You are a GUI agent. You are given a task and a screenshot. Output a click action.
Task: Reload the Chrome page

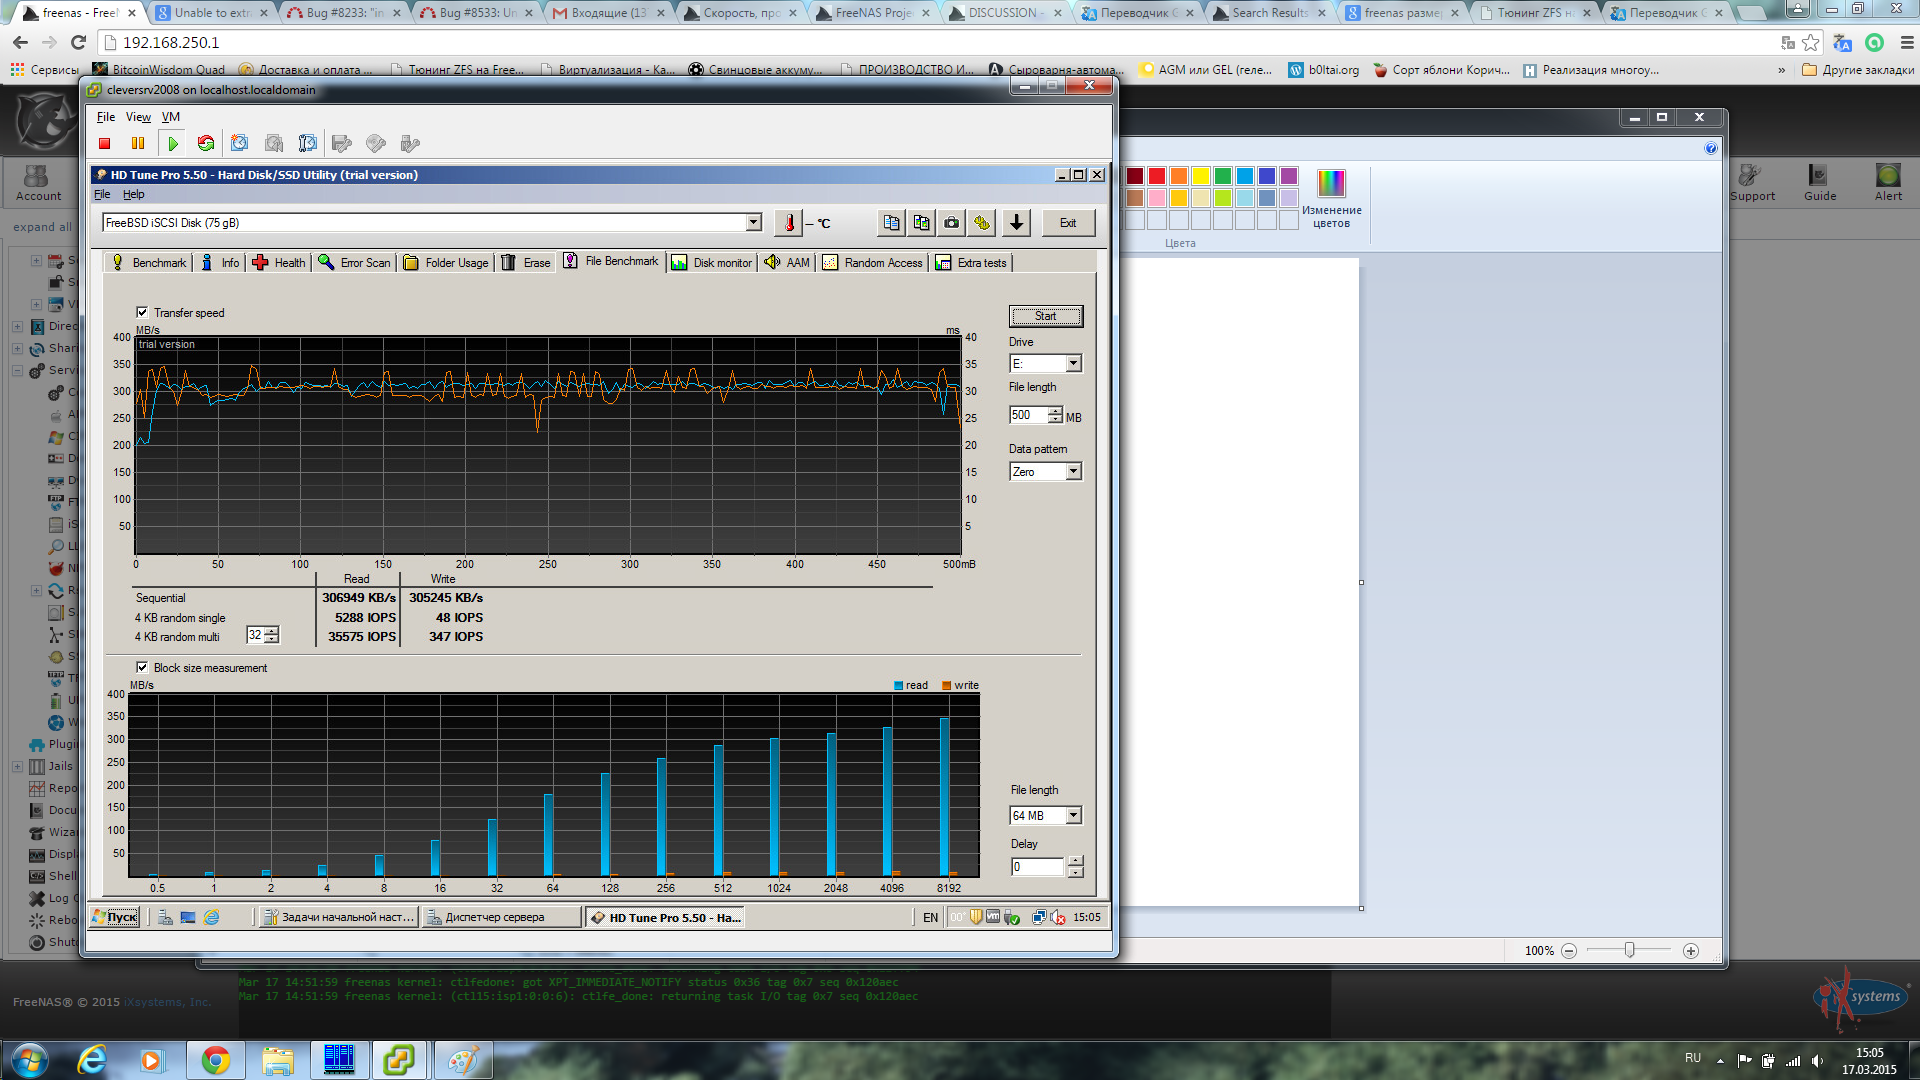pos(79,43)
